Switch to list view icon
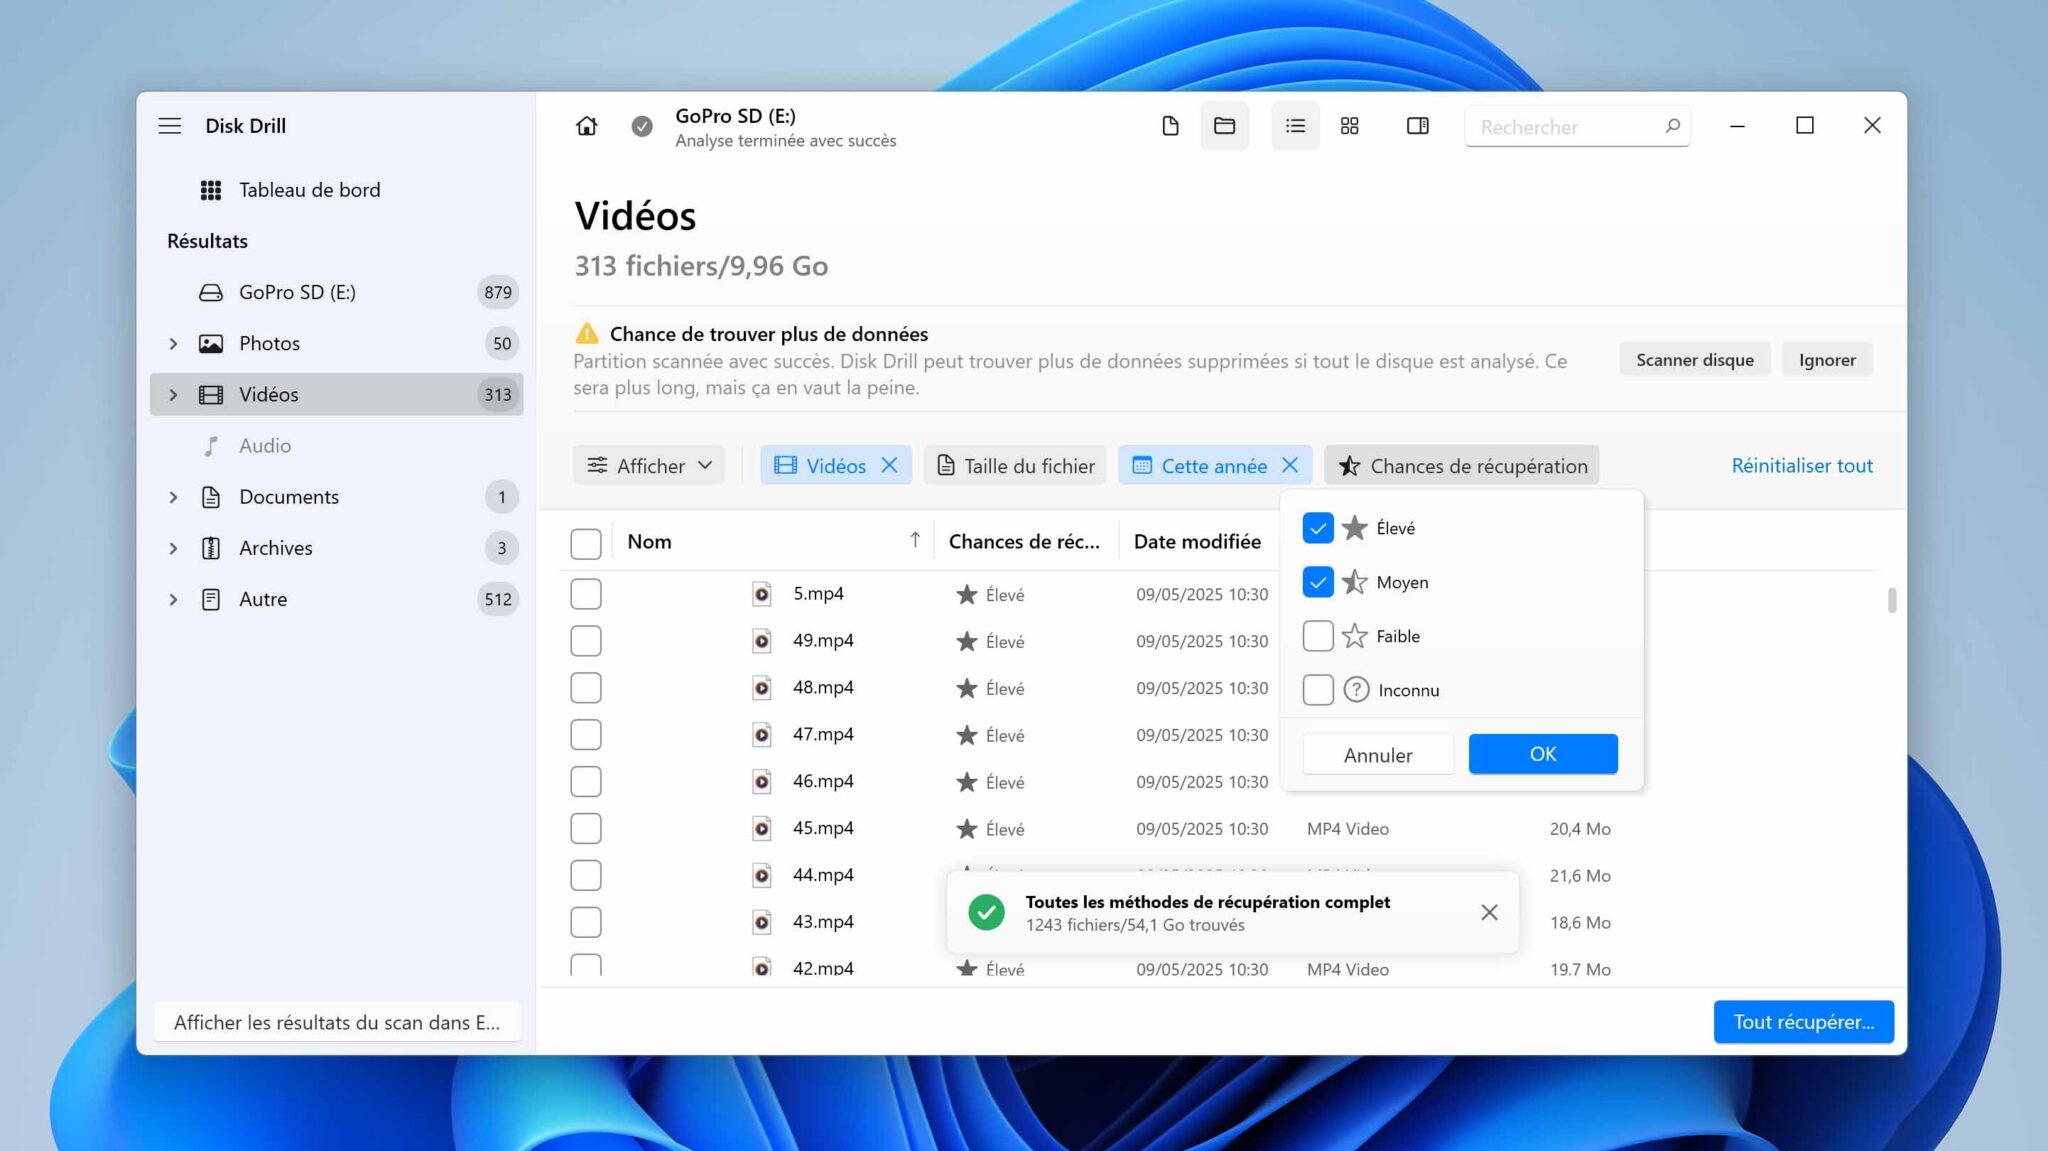Image resolution: width=2048 pixels, height=1151 pixels. [1295, 126]
